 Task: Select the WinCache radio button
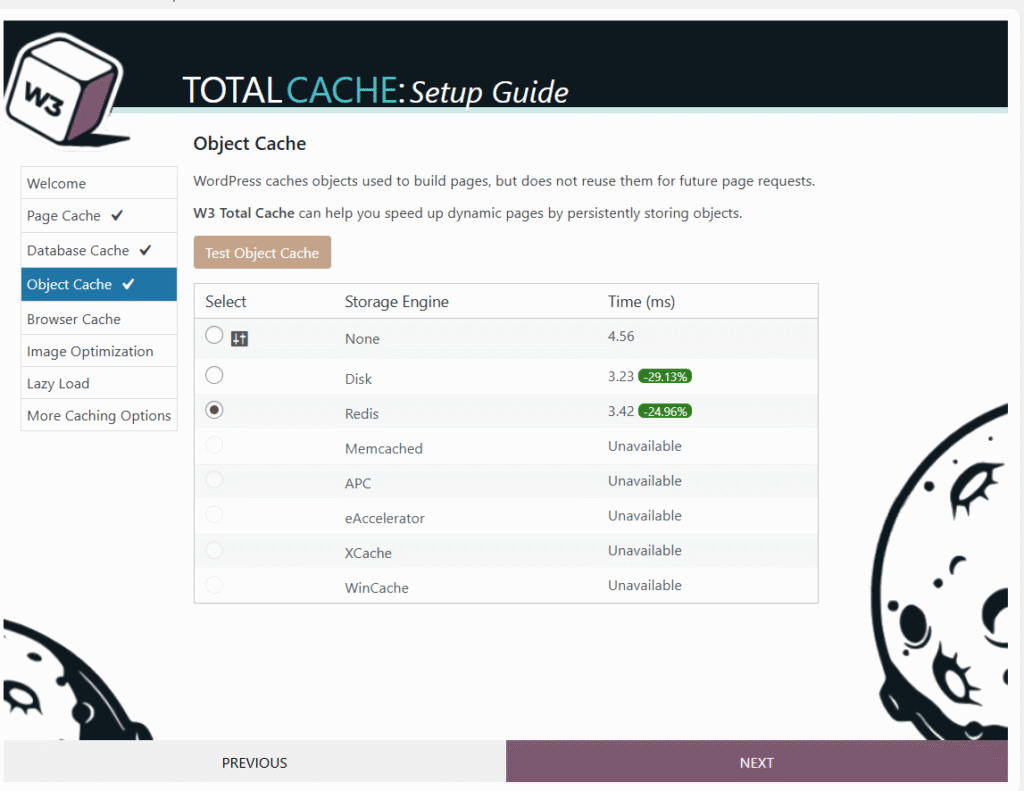tap(214, 585)
